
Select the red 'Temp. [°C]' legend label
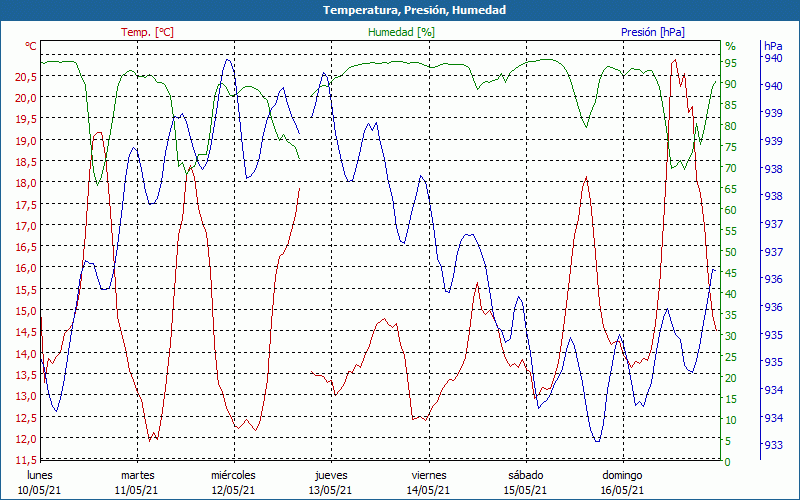coord(147,32)
